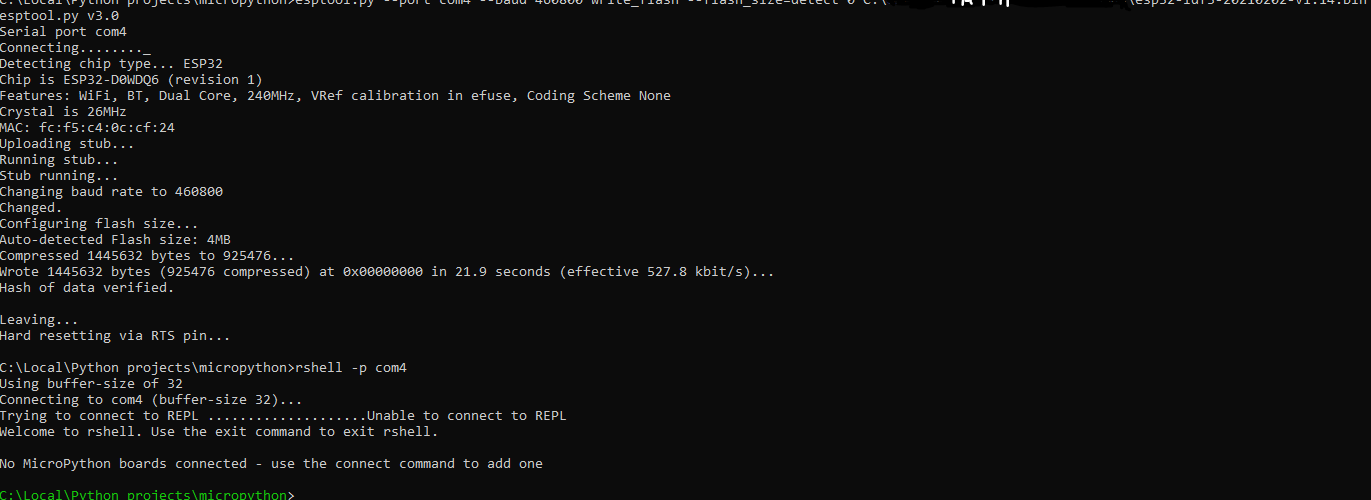Click the 'Detecting chip type... ESP32' line
The height and width of the screenshot is (500, 1371).
112,64
